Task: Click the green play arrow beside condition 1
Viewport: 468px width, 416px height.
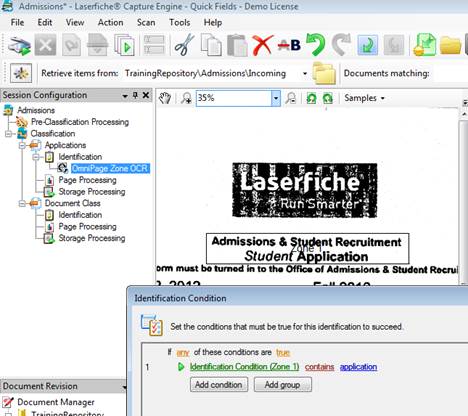Action: click(181, 367)
